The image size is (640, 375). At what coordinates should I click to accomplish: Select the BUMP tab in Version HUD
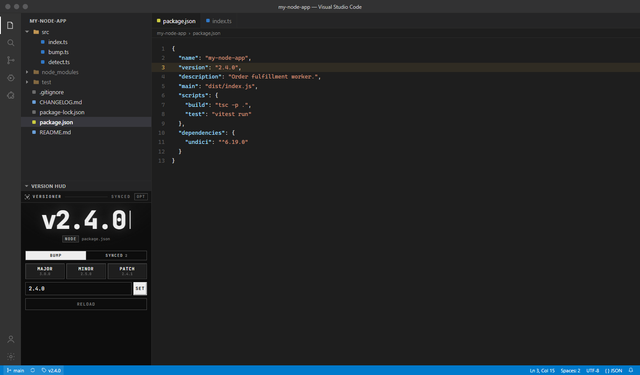click(x=56, y=255)
